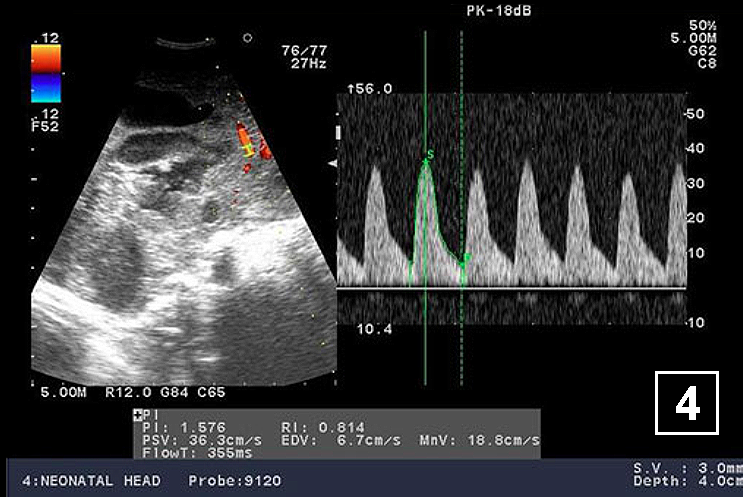The image size is (743, 497).
Task: Click the numbered 4 image box
Action: click(x=686, y=403)
